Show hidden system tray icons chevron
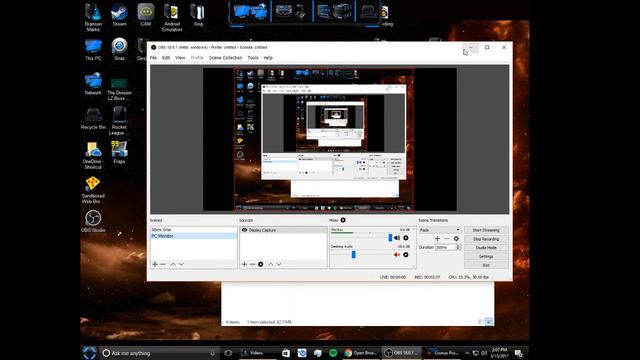This screenshot has height=360, width=640. point(467,353)
